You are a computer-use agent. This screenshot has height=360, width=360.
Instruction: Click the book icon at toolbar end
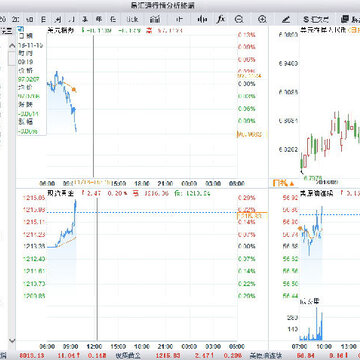click(345, 19)
